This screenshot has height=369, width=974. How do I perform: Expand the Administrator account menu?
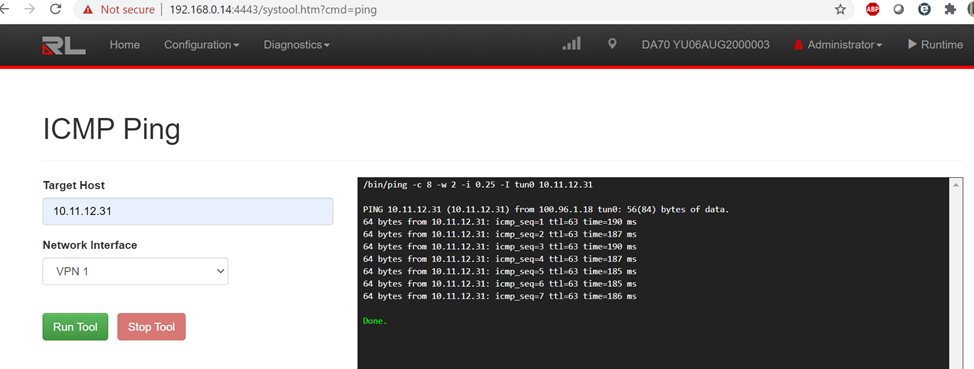tap(844, 45)
